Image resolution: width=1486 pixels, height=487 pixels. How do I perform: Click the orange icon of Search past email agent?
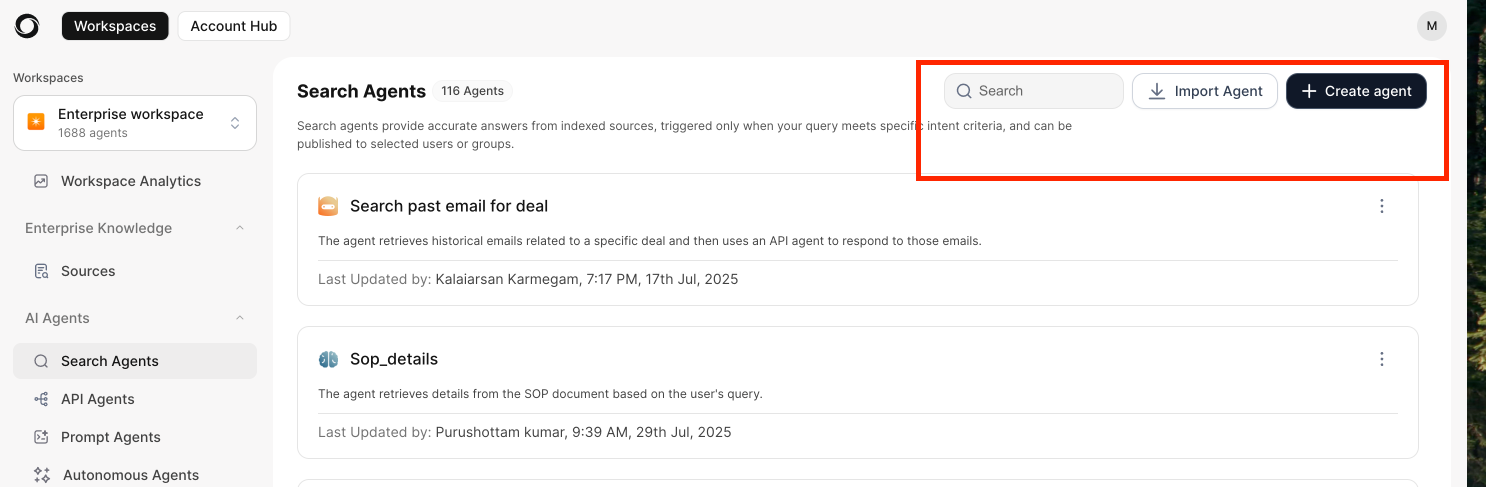pyautogui.click(x=328, y=206)
